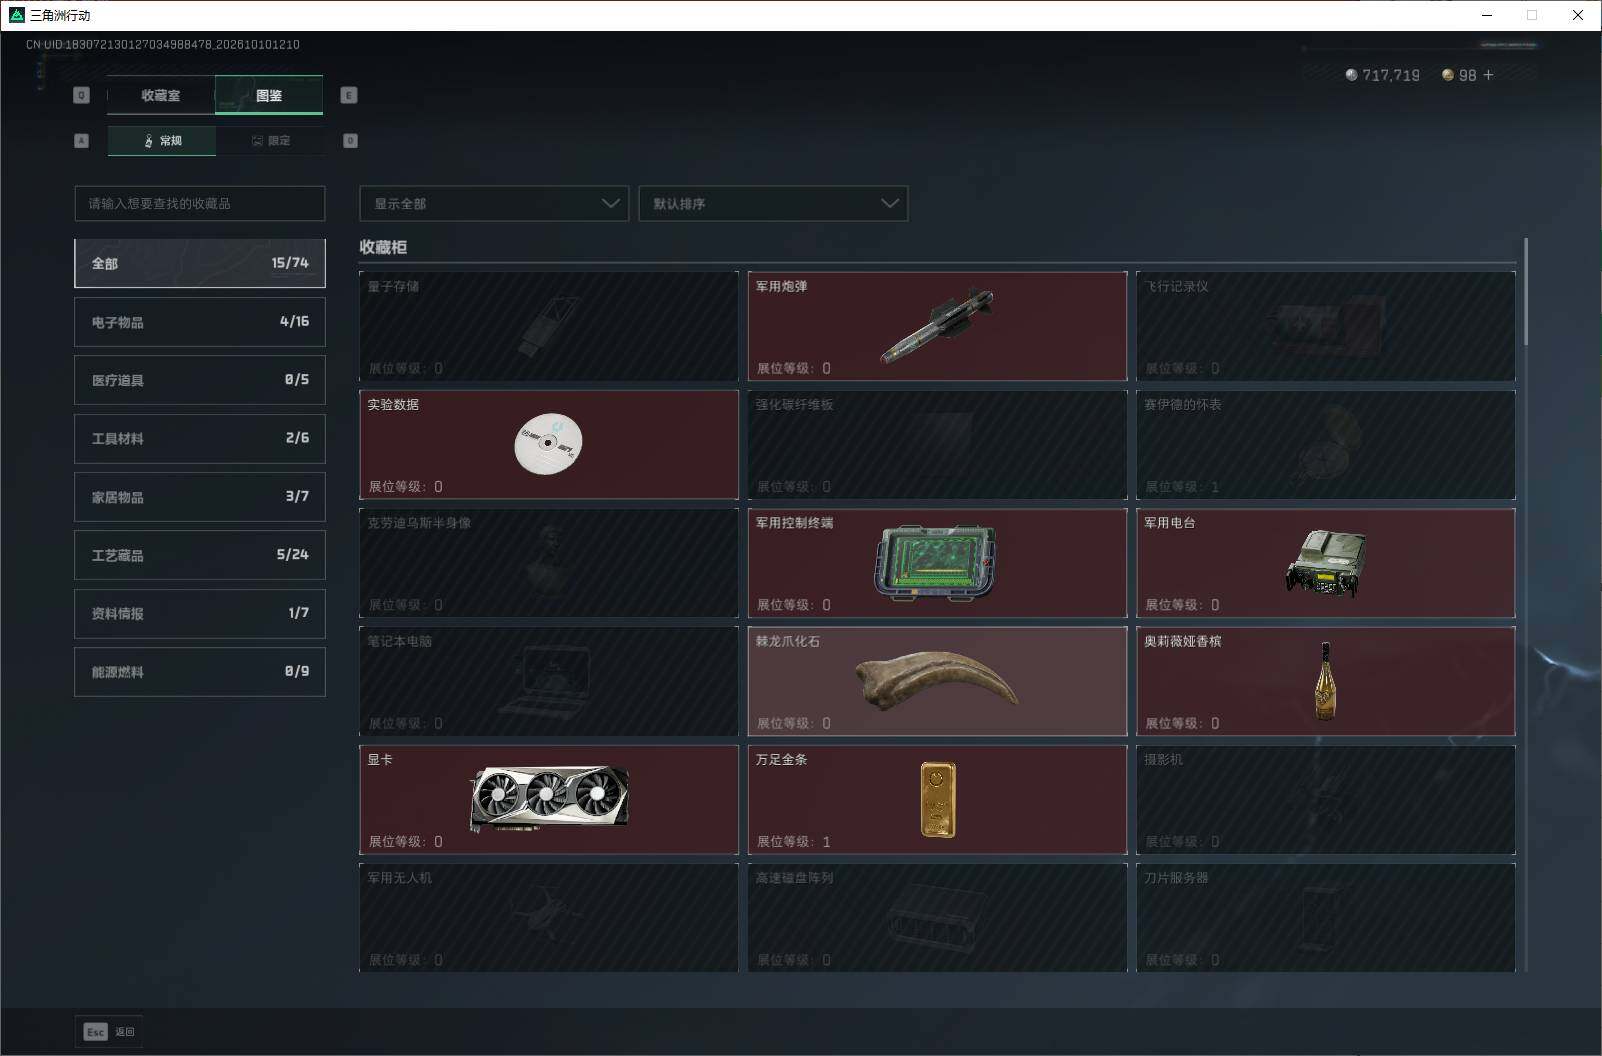Filter by 医疗道具 category

pos(200,380)
